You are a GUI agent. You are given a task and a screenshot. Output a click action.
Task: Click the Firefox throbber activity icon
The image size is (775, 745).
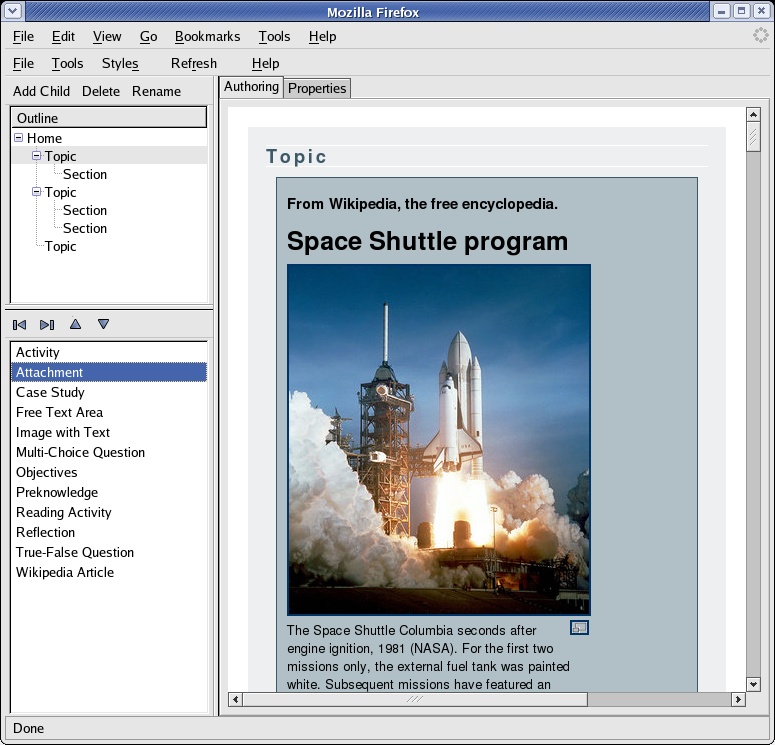click(x=761, y=36)
